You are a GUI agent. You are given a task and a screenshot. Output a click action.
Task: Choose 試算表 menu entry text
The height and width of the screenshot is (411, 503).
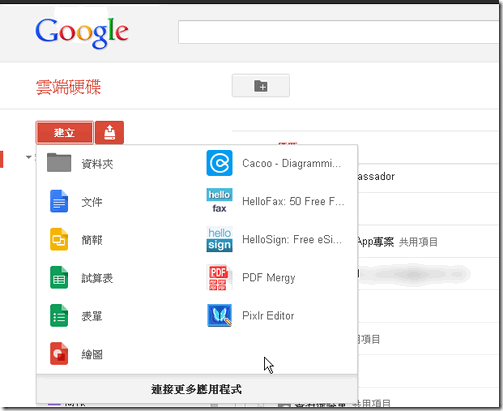click(x=97, y=278)
